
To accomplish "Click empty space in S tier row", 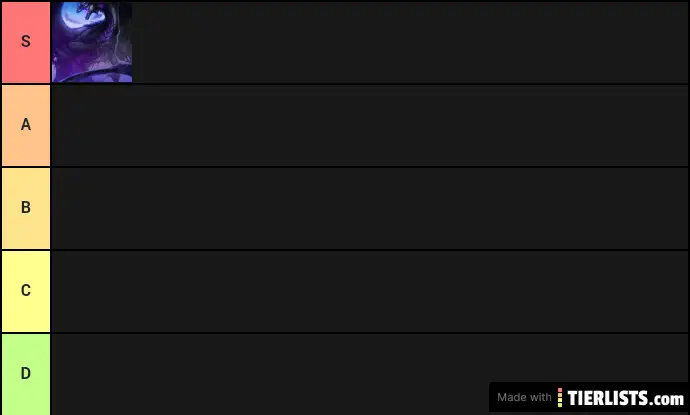I will (x=410, y=42).
